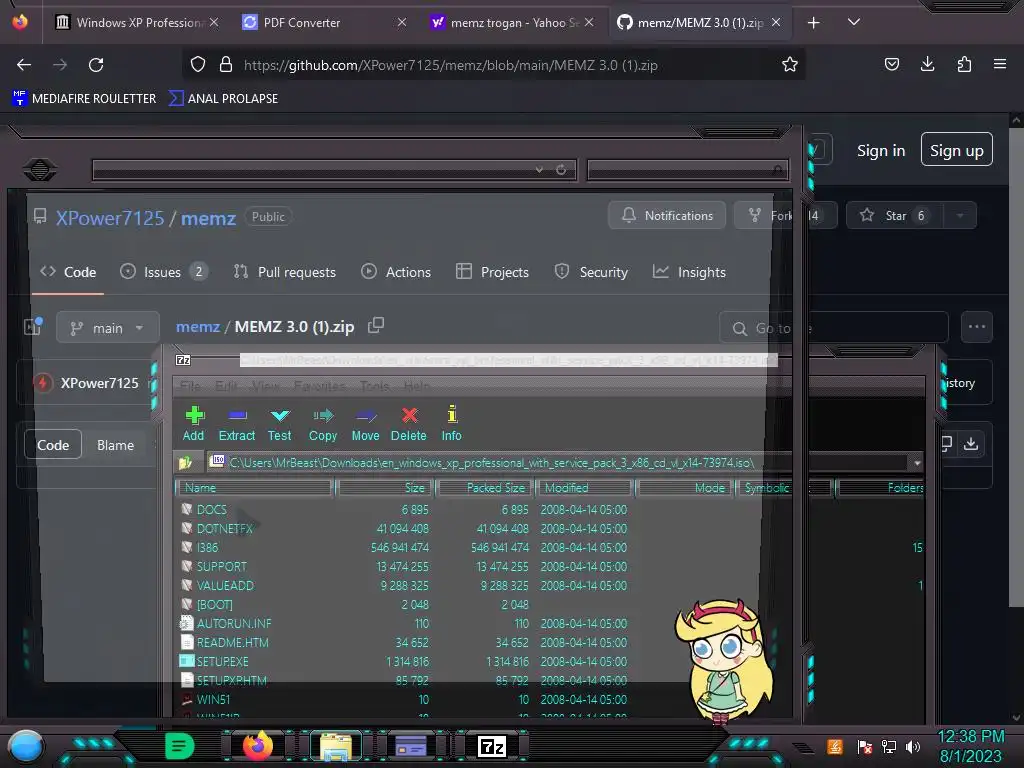The image size is (1024, 768).
Task: Click the volume speaker tray icon
Action: [914, 746]
